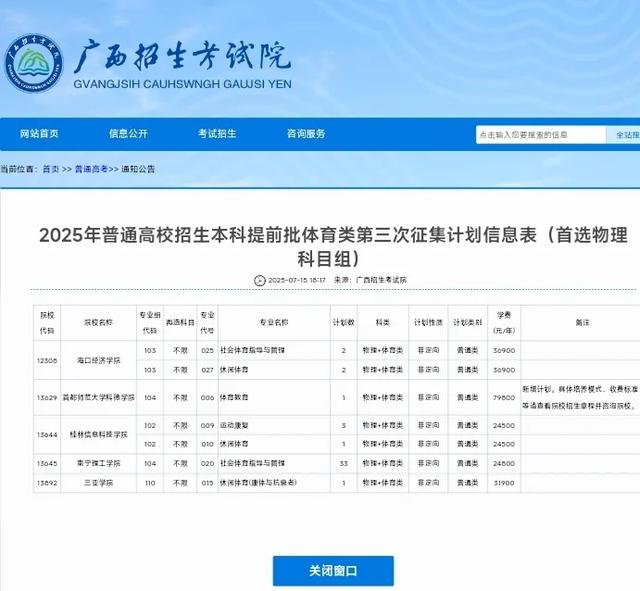Click the clock icon beside the publish date
This screenshot has width=640, height=591.
pyautogui.click(x=260, y=280)
